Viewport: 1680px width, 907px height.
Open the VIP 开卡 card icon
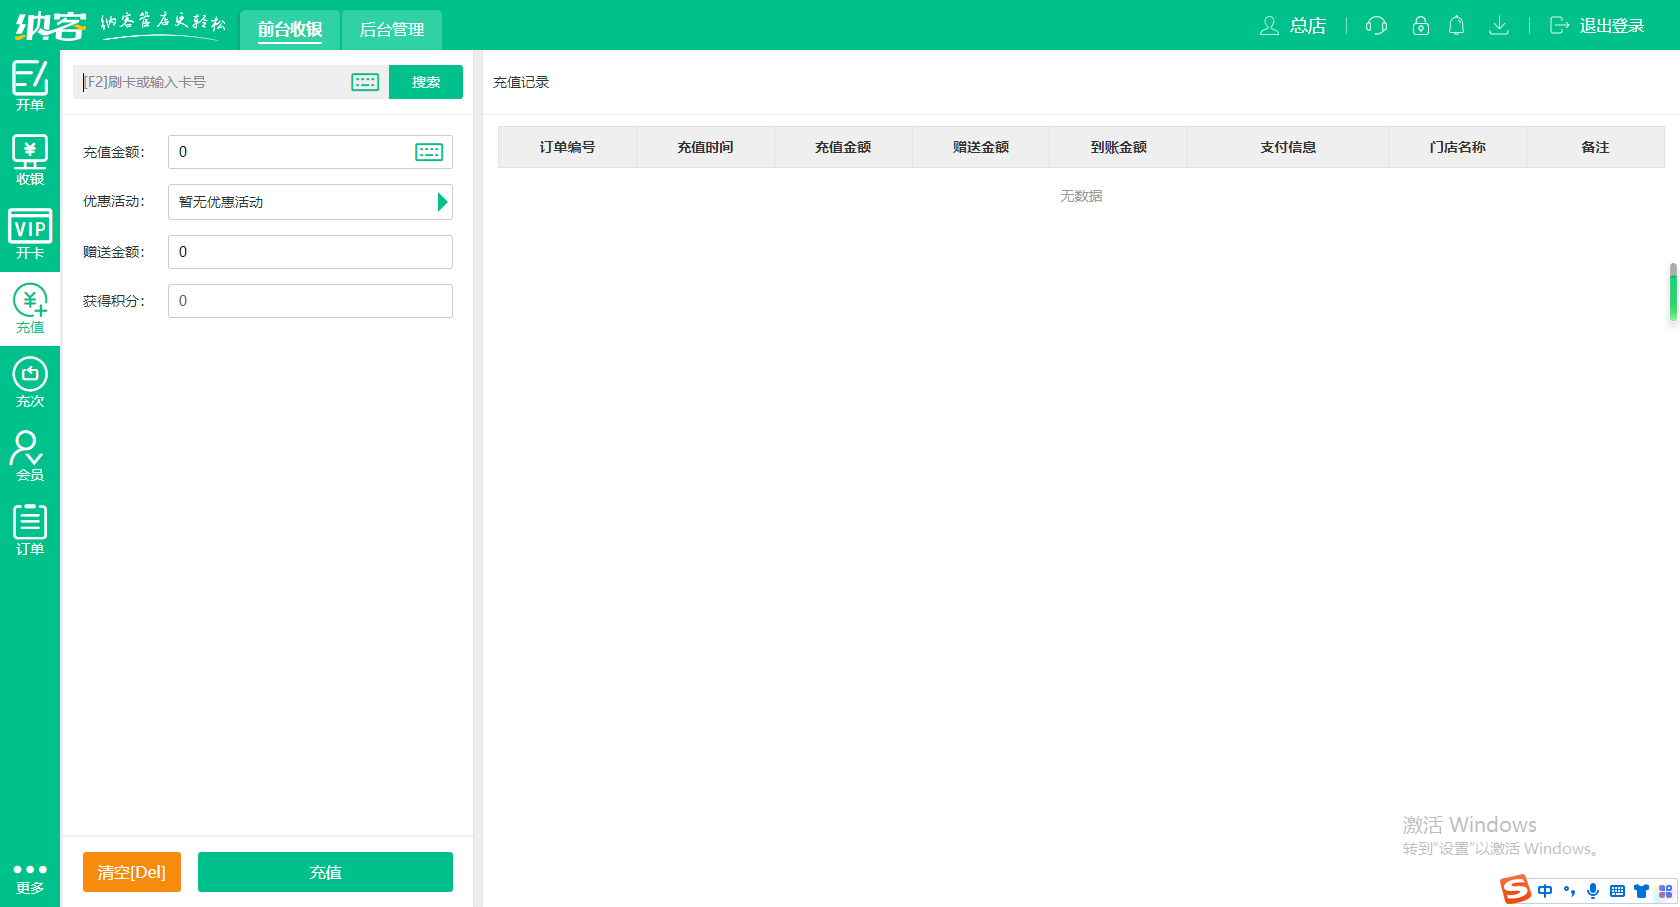(30, 234)
